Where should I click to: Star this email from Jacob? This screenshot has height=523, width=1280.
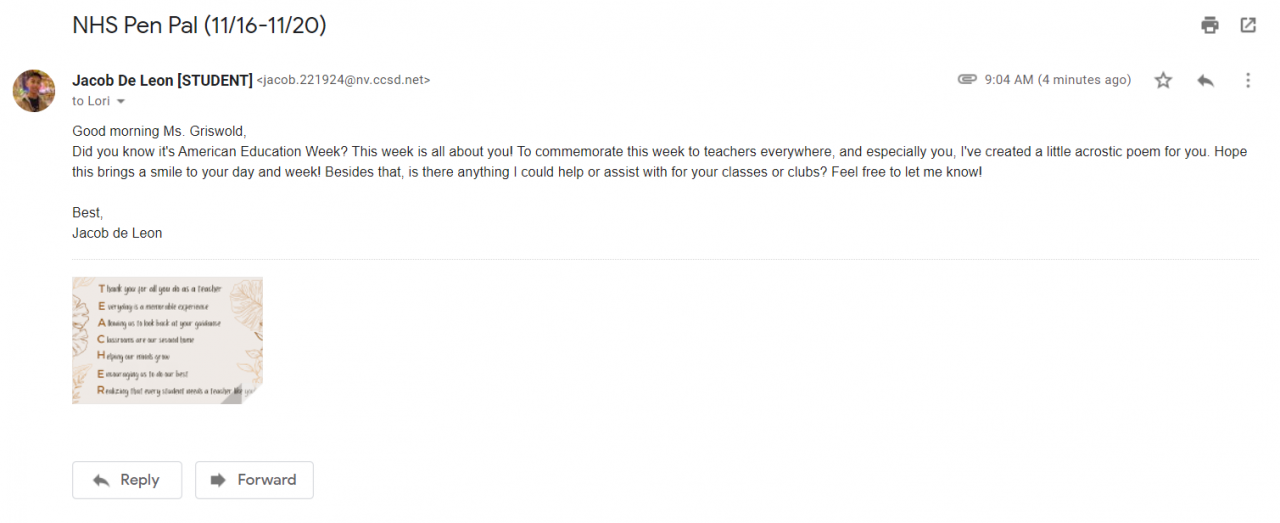(1163, 80)
